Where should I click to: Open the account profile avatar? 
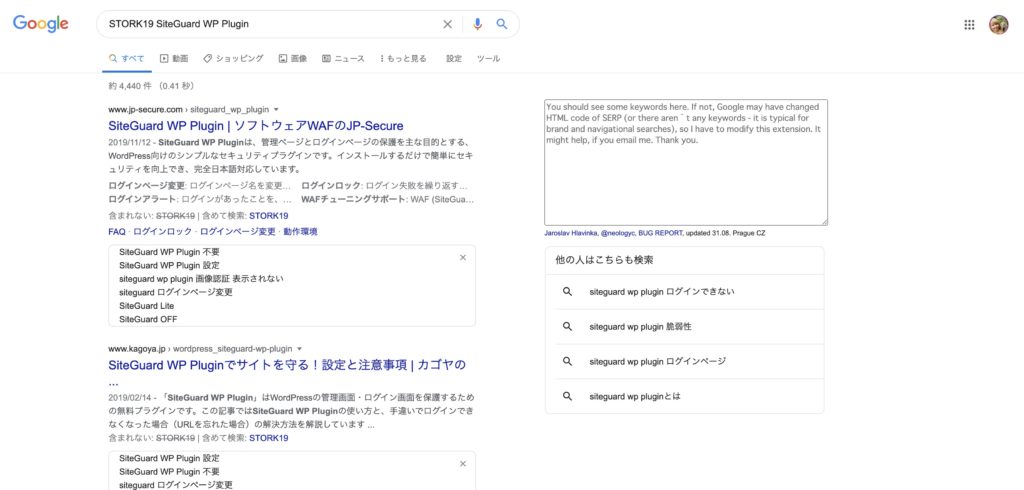tap(999, 25)
